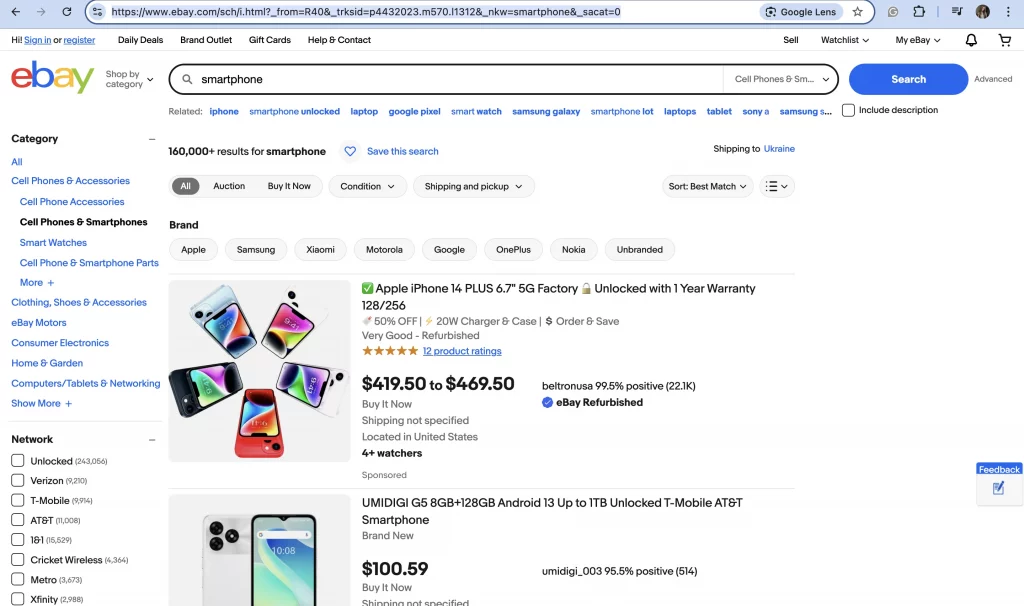Screen dimensions: 1024x606
Task: Open the notifications bell icon
Action: (971, 40)
